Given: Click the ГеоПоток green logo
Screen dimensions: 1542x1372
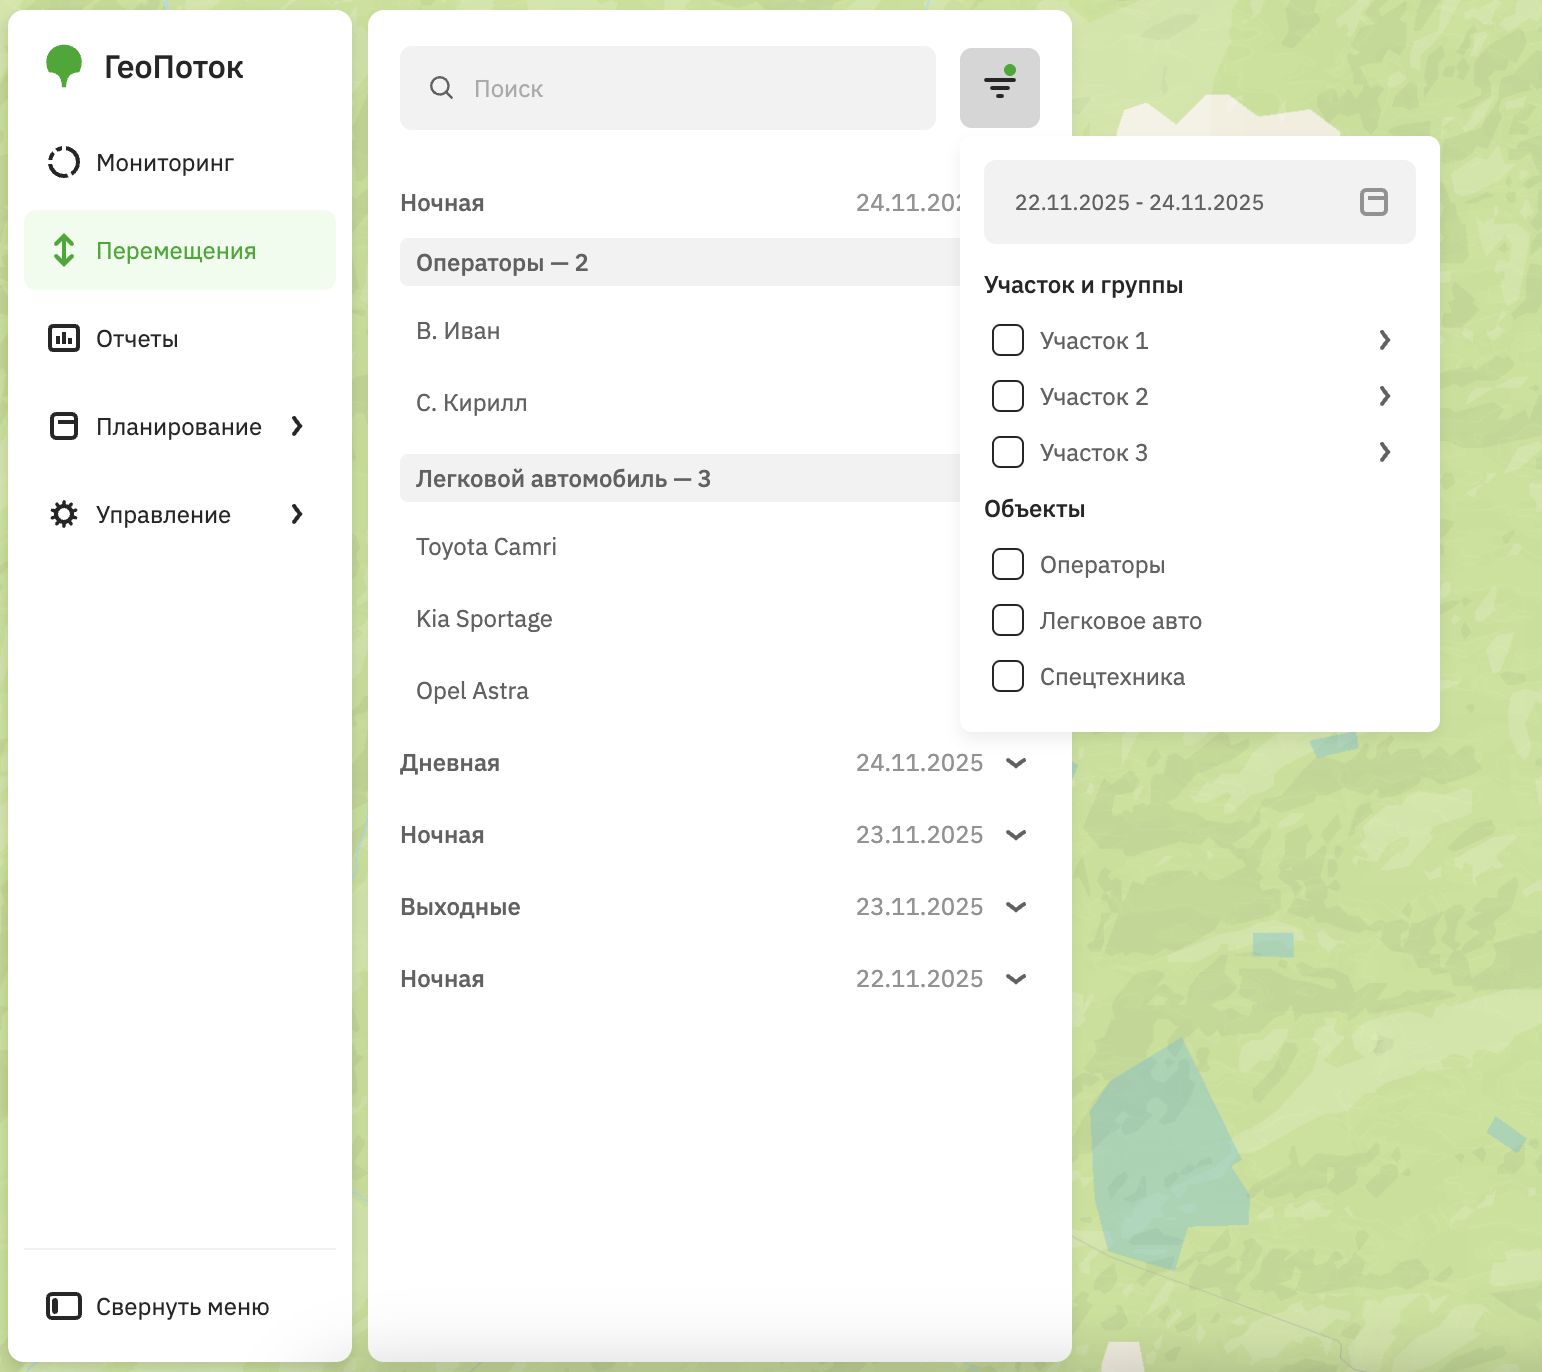Looking at the screenshot, I should [64, 66].
